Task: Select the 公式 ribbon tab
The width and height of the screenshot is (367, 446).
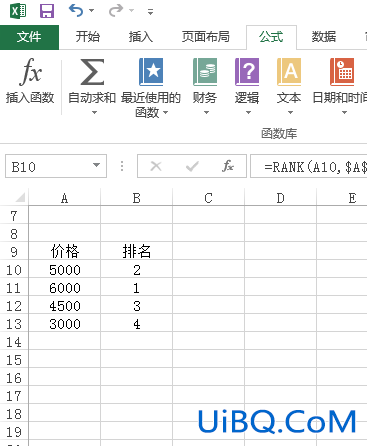Action: pos(271,37)
